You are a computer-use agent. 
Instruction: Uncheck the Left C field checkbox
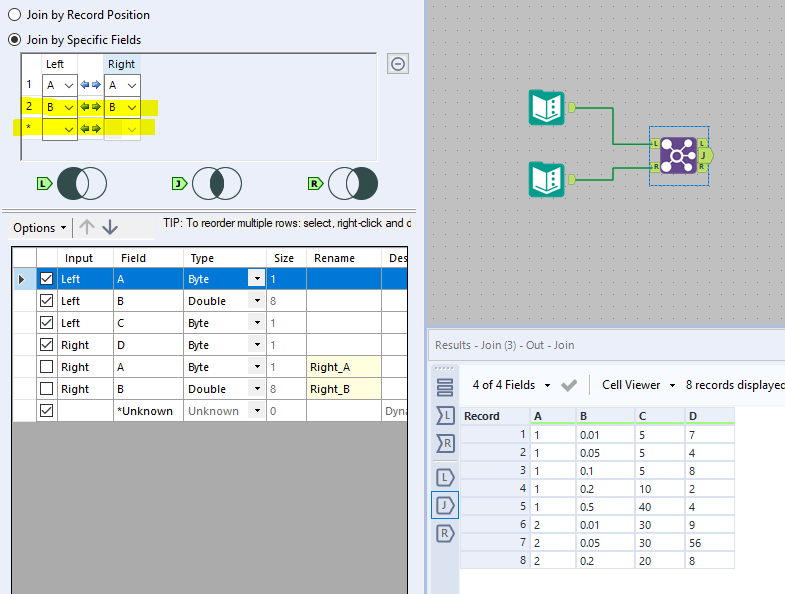point(46,323)
